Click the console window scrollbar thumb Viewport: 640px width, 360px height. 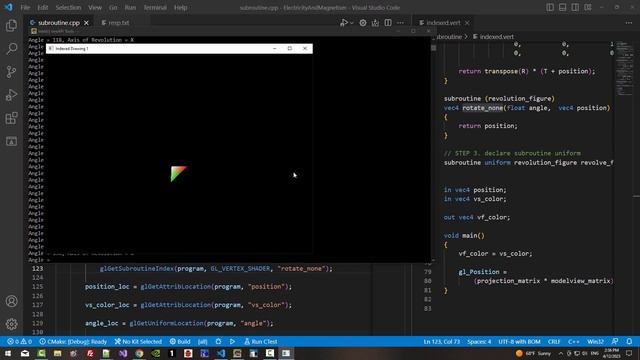pyautogui.click(x=433, y=48)
